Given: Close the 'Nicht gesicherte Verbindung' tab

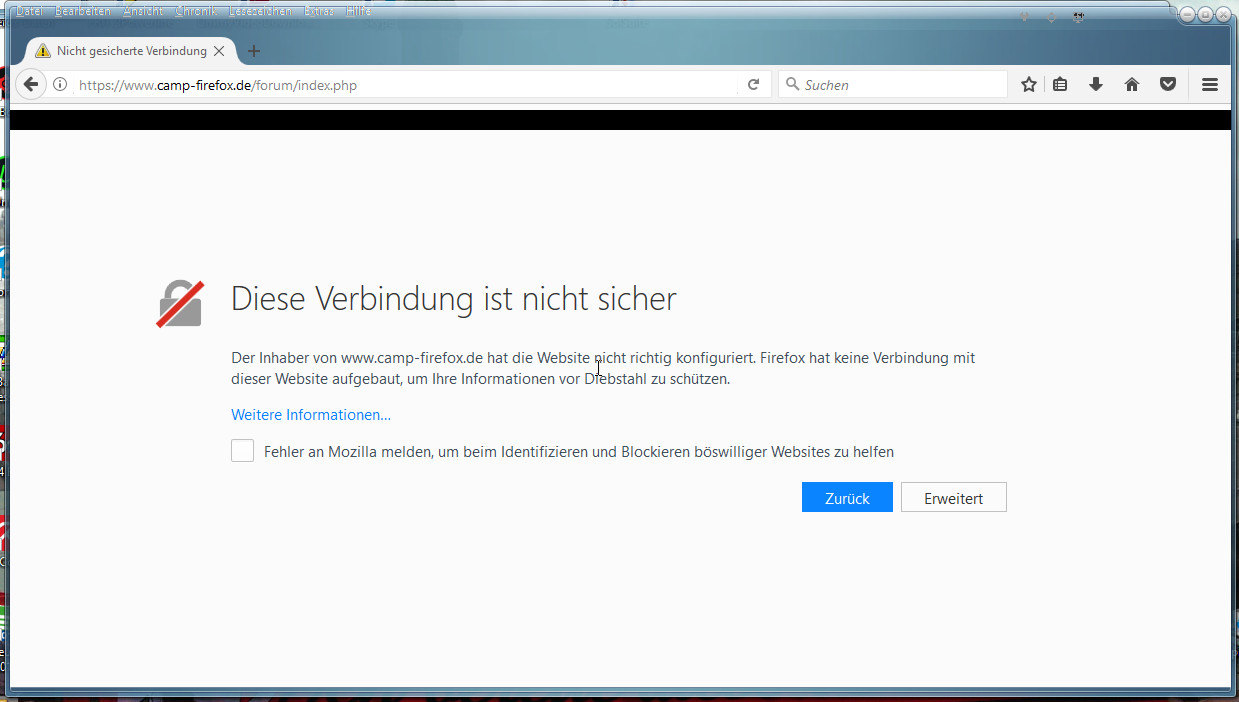Looking at the screenshot, I should pos(219,51).
